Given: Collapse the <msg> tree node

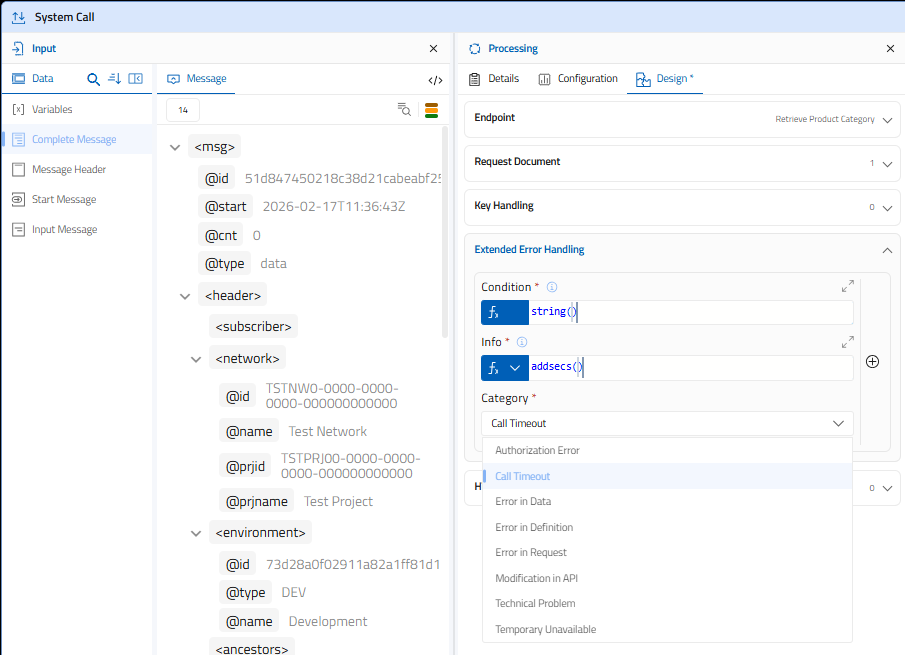Looking at the screenshot, I should [176, 147].
